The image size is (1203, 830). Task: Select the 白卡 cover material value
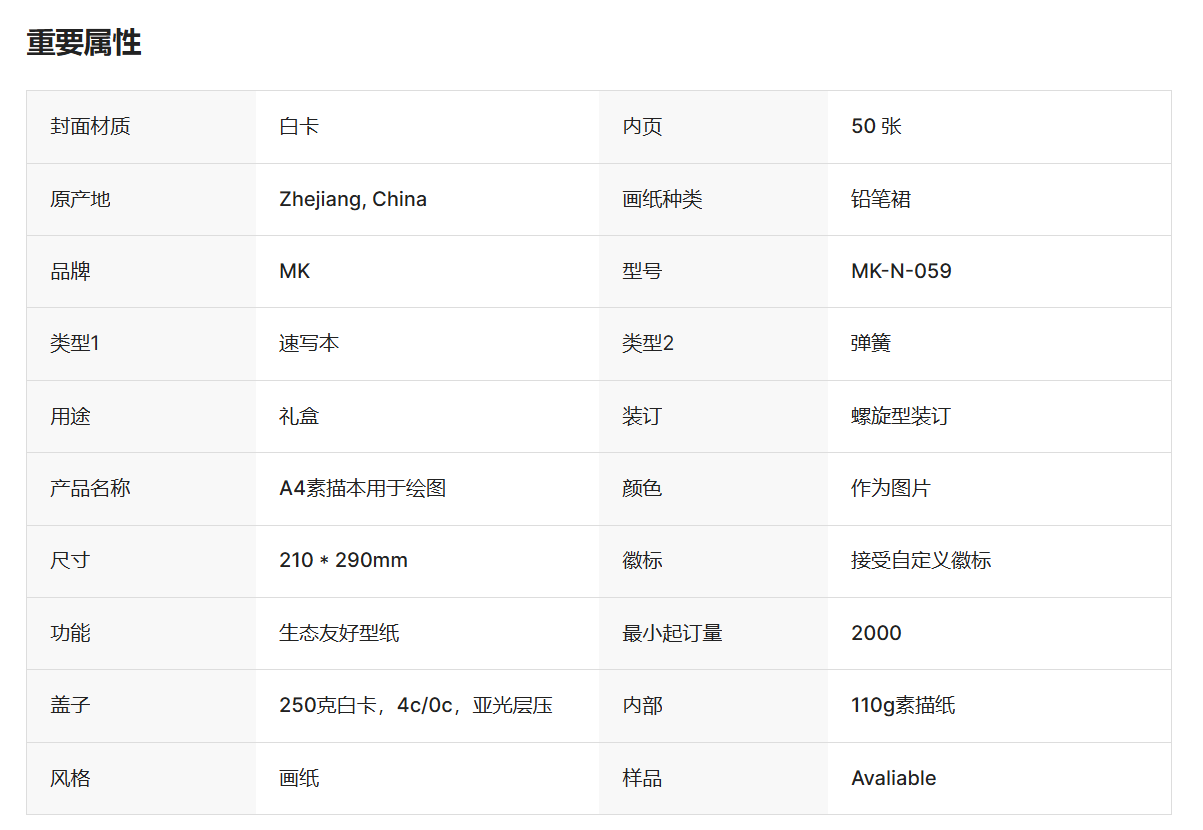tap(299, 127)
